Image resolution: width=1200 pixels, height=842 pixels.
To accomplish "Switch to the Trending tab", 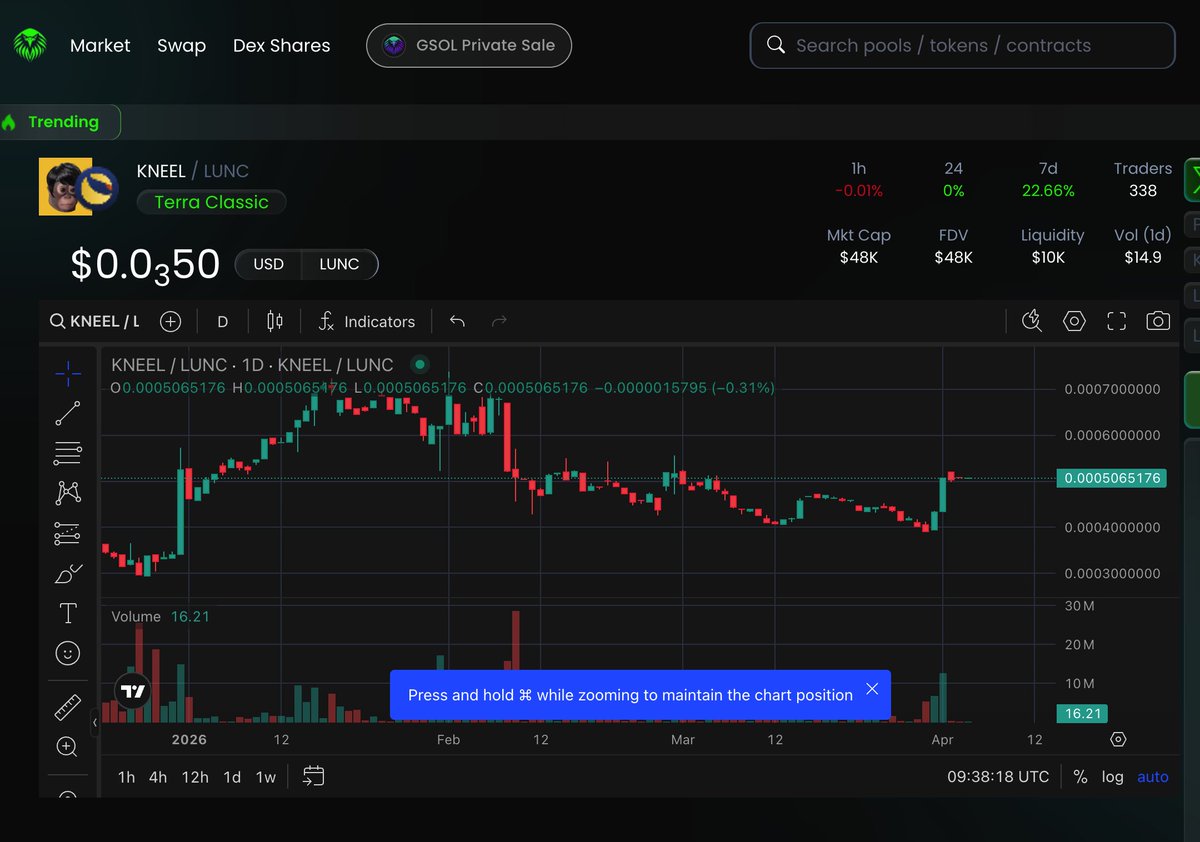I will pos(60,121).
